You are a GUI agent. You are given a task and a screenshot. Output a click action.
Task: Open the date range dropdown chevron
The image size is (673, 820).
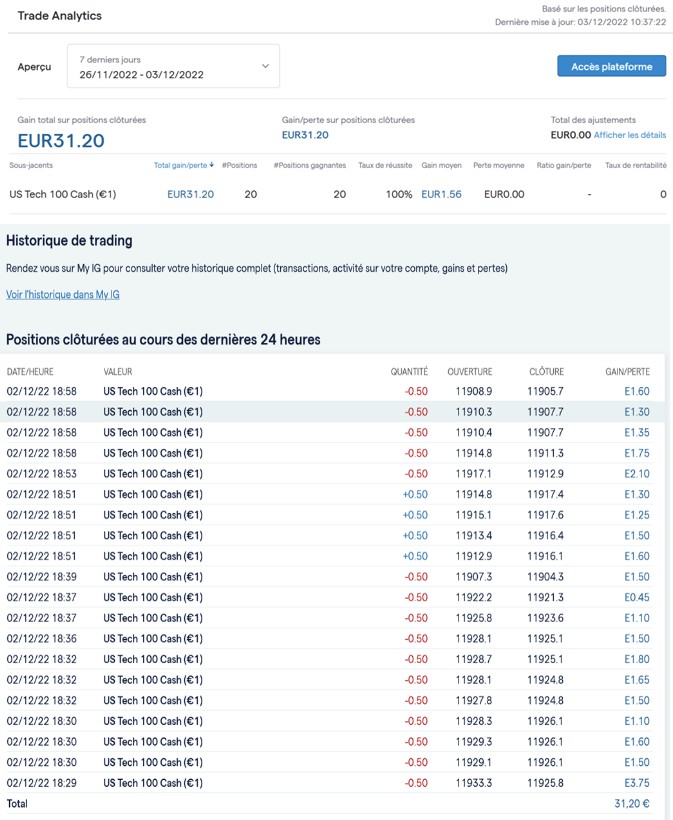[265, 67]
